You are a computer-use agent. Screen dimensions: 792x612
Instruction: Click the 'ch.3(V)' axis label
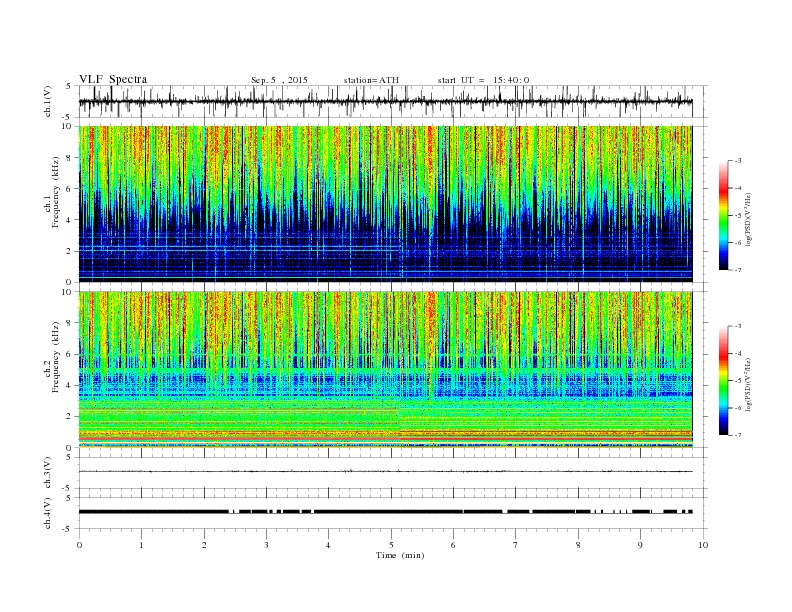click(47, 472)
